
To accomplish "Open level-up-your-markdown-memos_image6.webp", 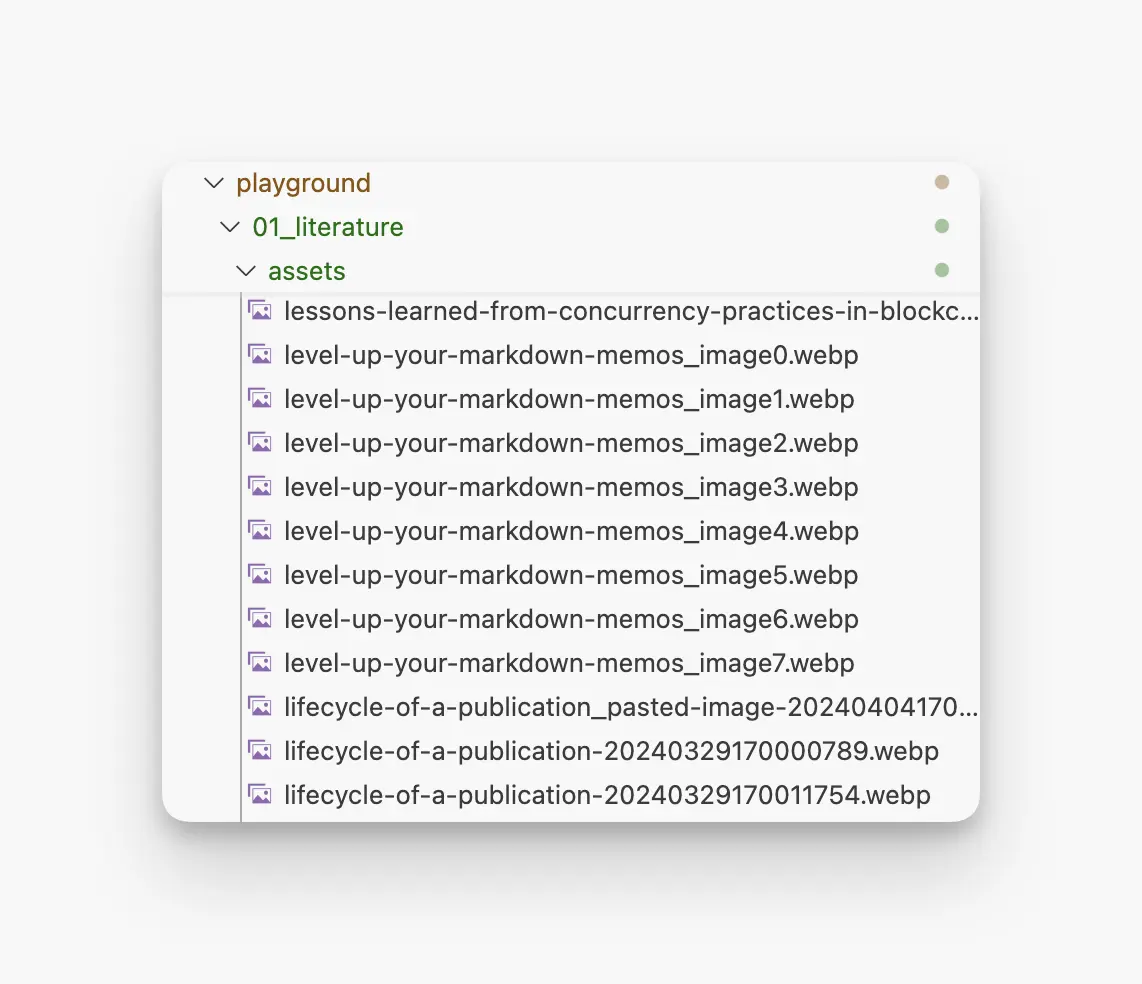I will click(x=571, y=619).
